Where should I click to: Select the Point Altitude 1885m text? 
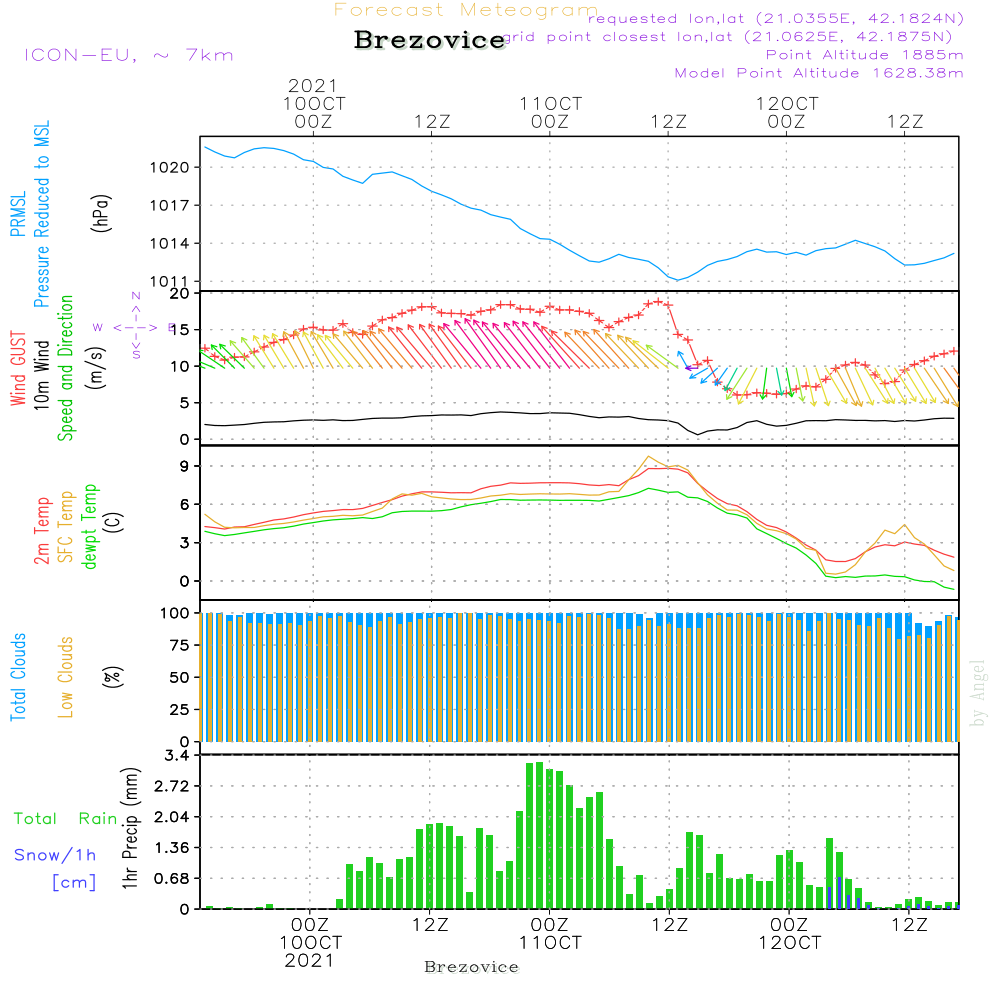point(864,55)
